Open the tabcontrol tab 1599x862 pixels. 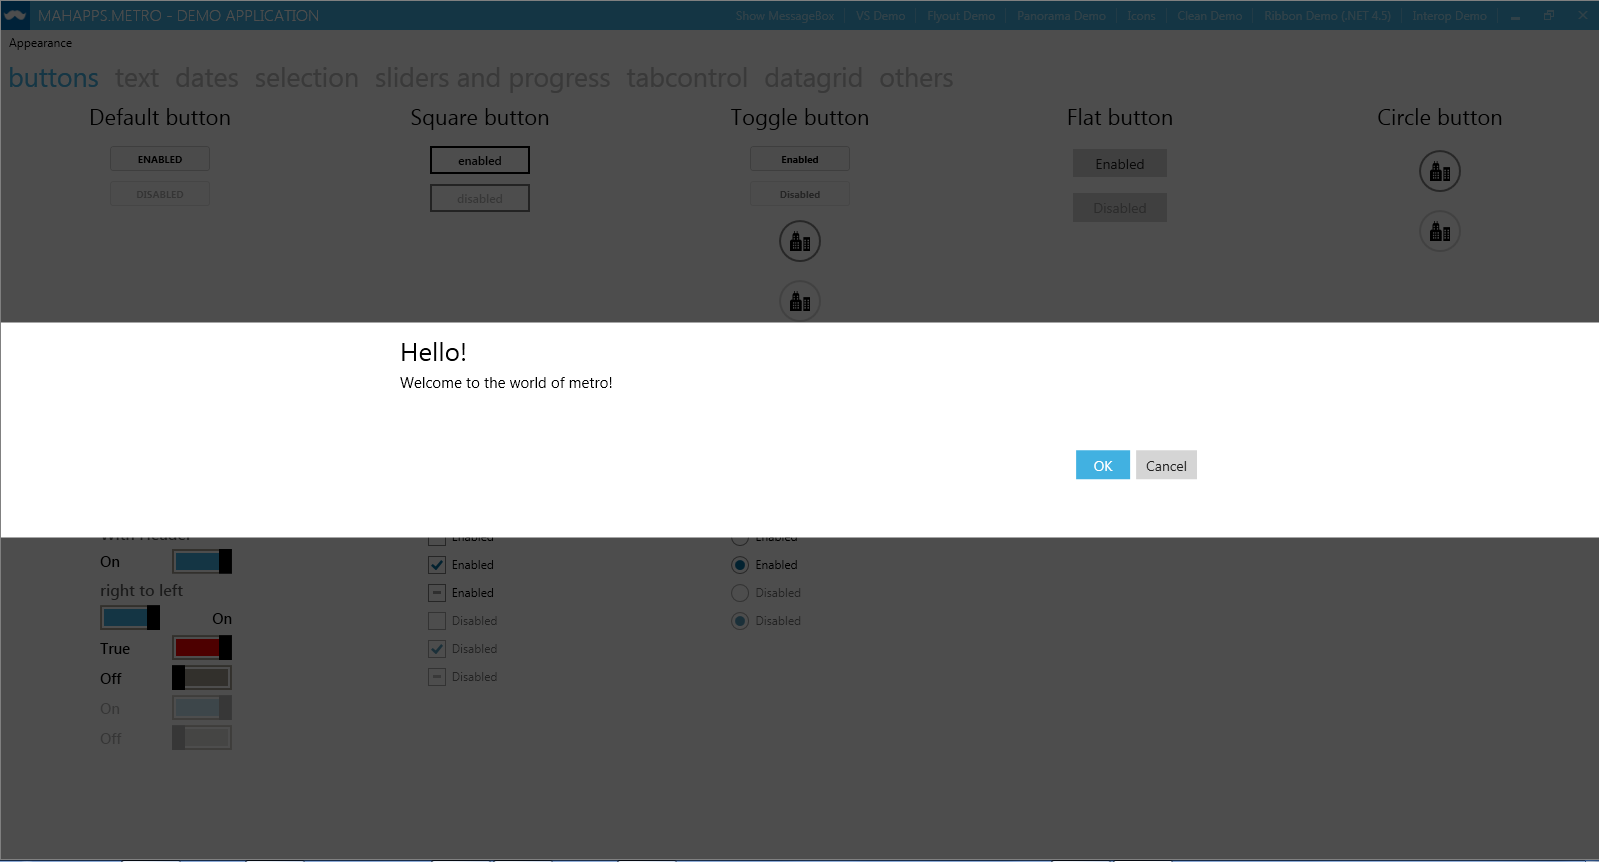point(687,78)
